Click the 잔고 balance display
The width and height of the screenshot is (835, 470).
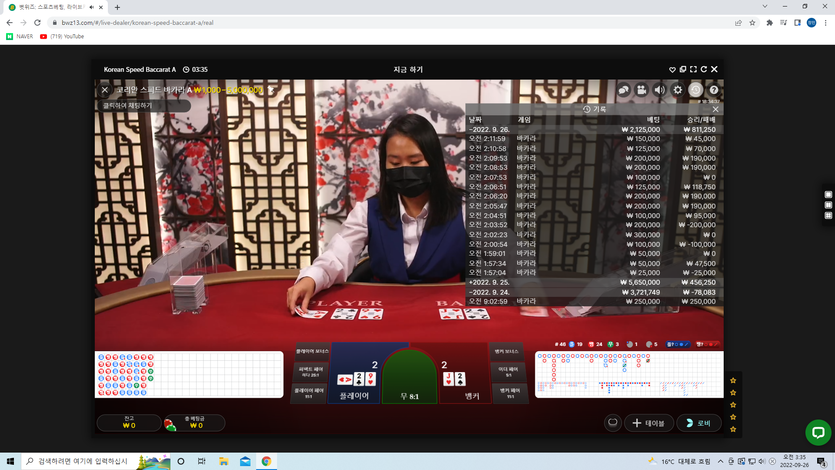(x=129, y=423)
